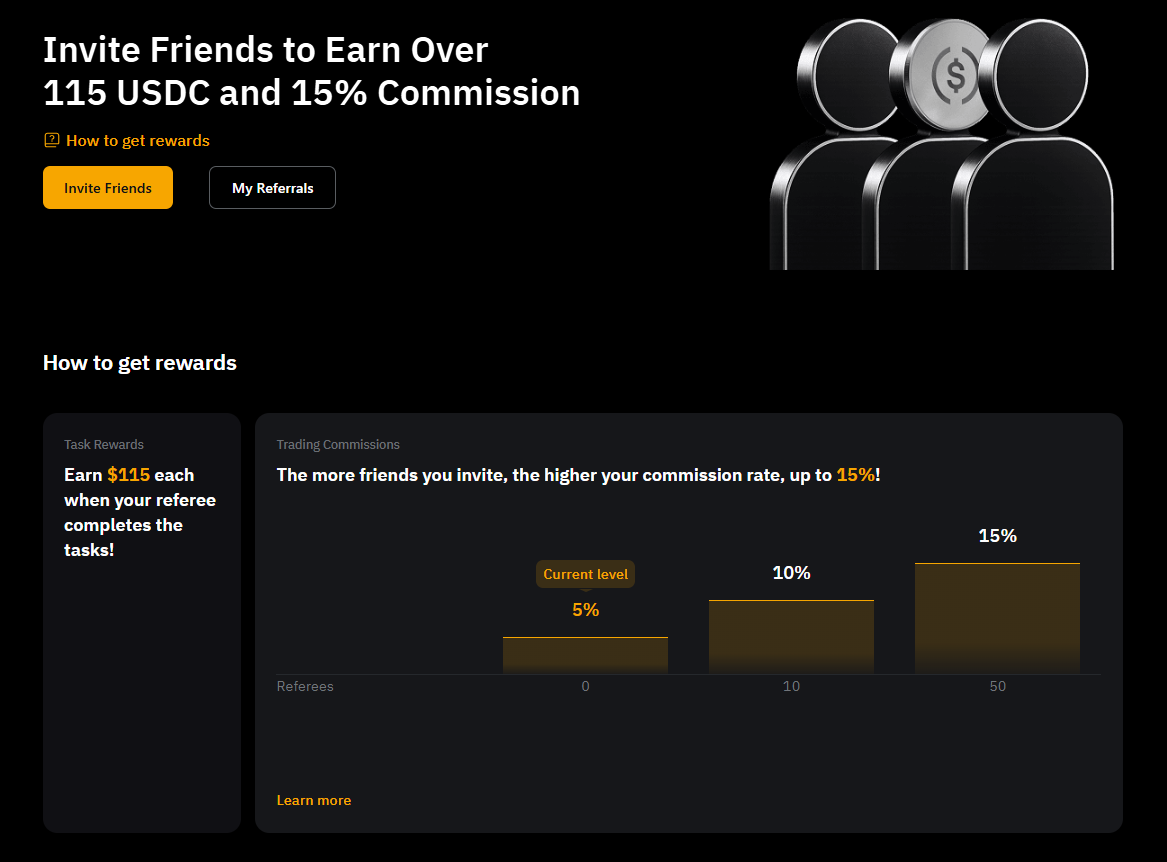Click the Referees axis label

[305, 687]
